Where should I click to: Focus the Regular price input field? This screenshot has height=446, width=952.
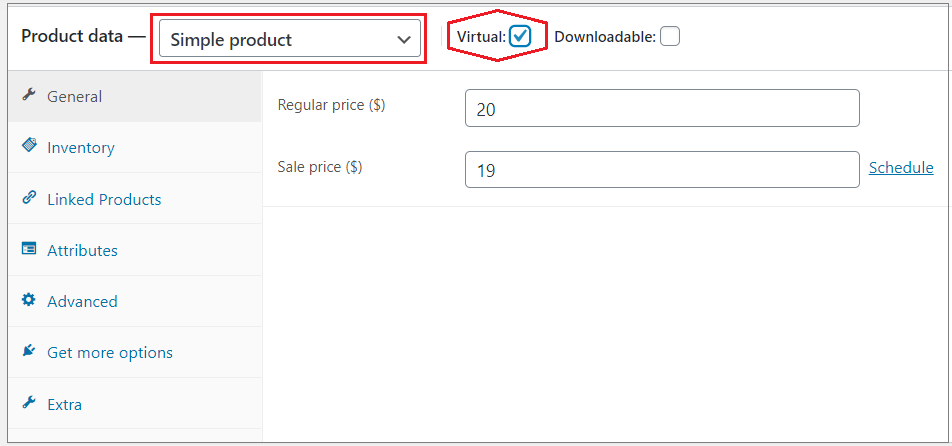click(x=662, y=108)
